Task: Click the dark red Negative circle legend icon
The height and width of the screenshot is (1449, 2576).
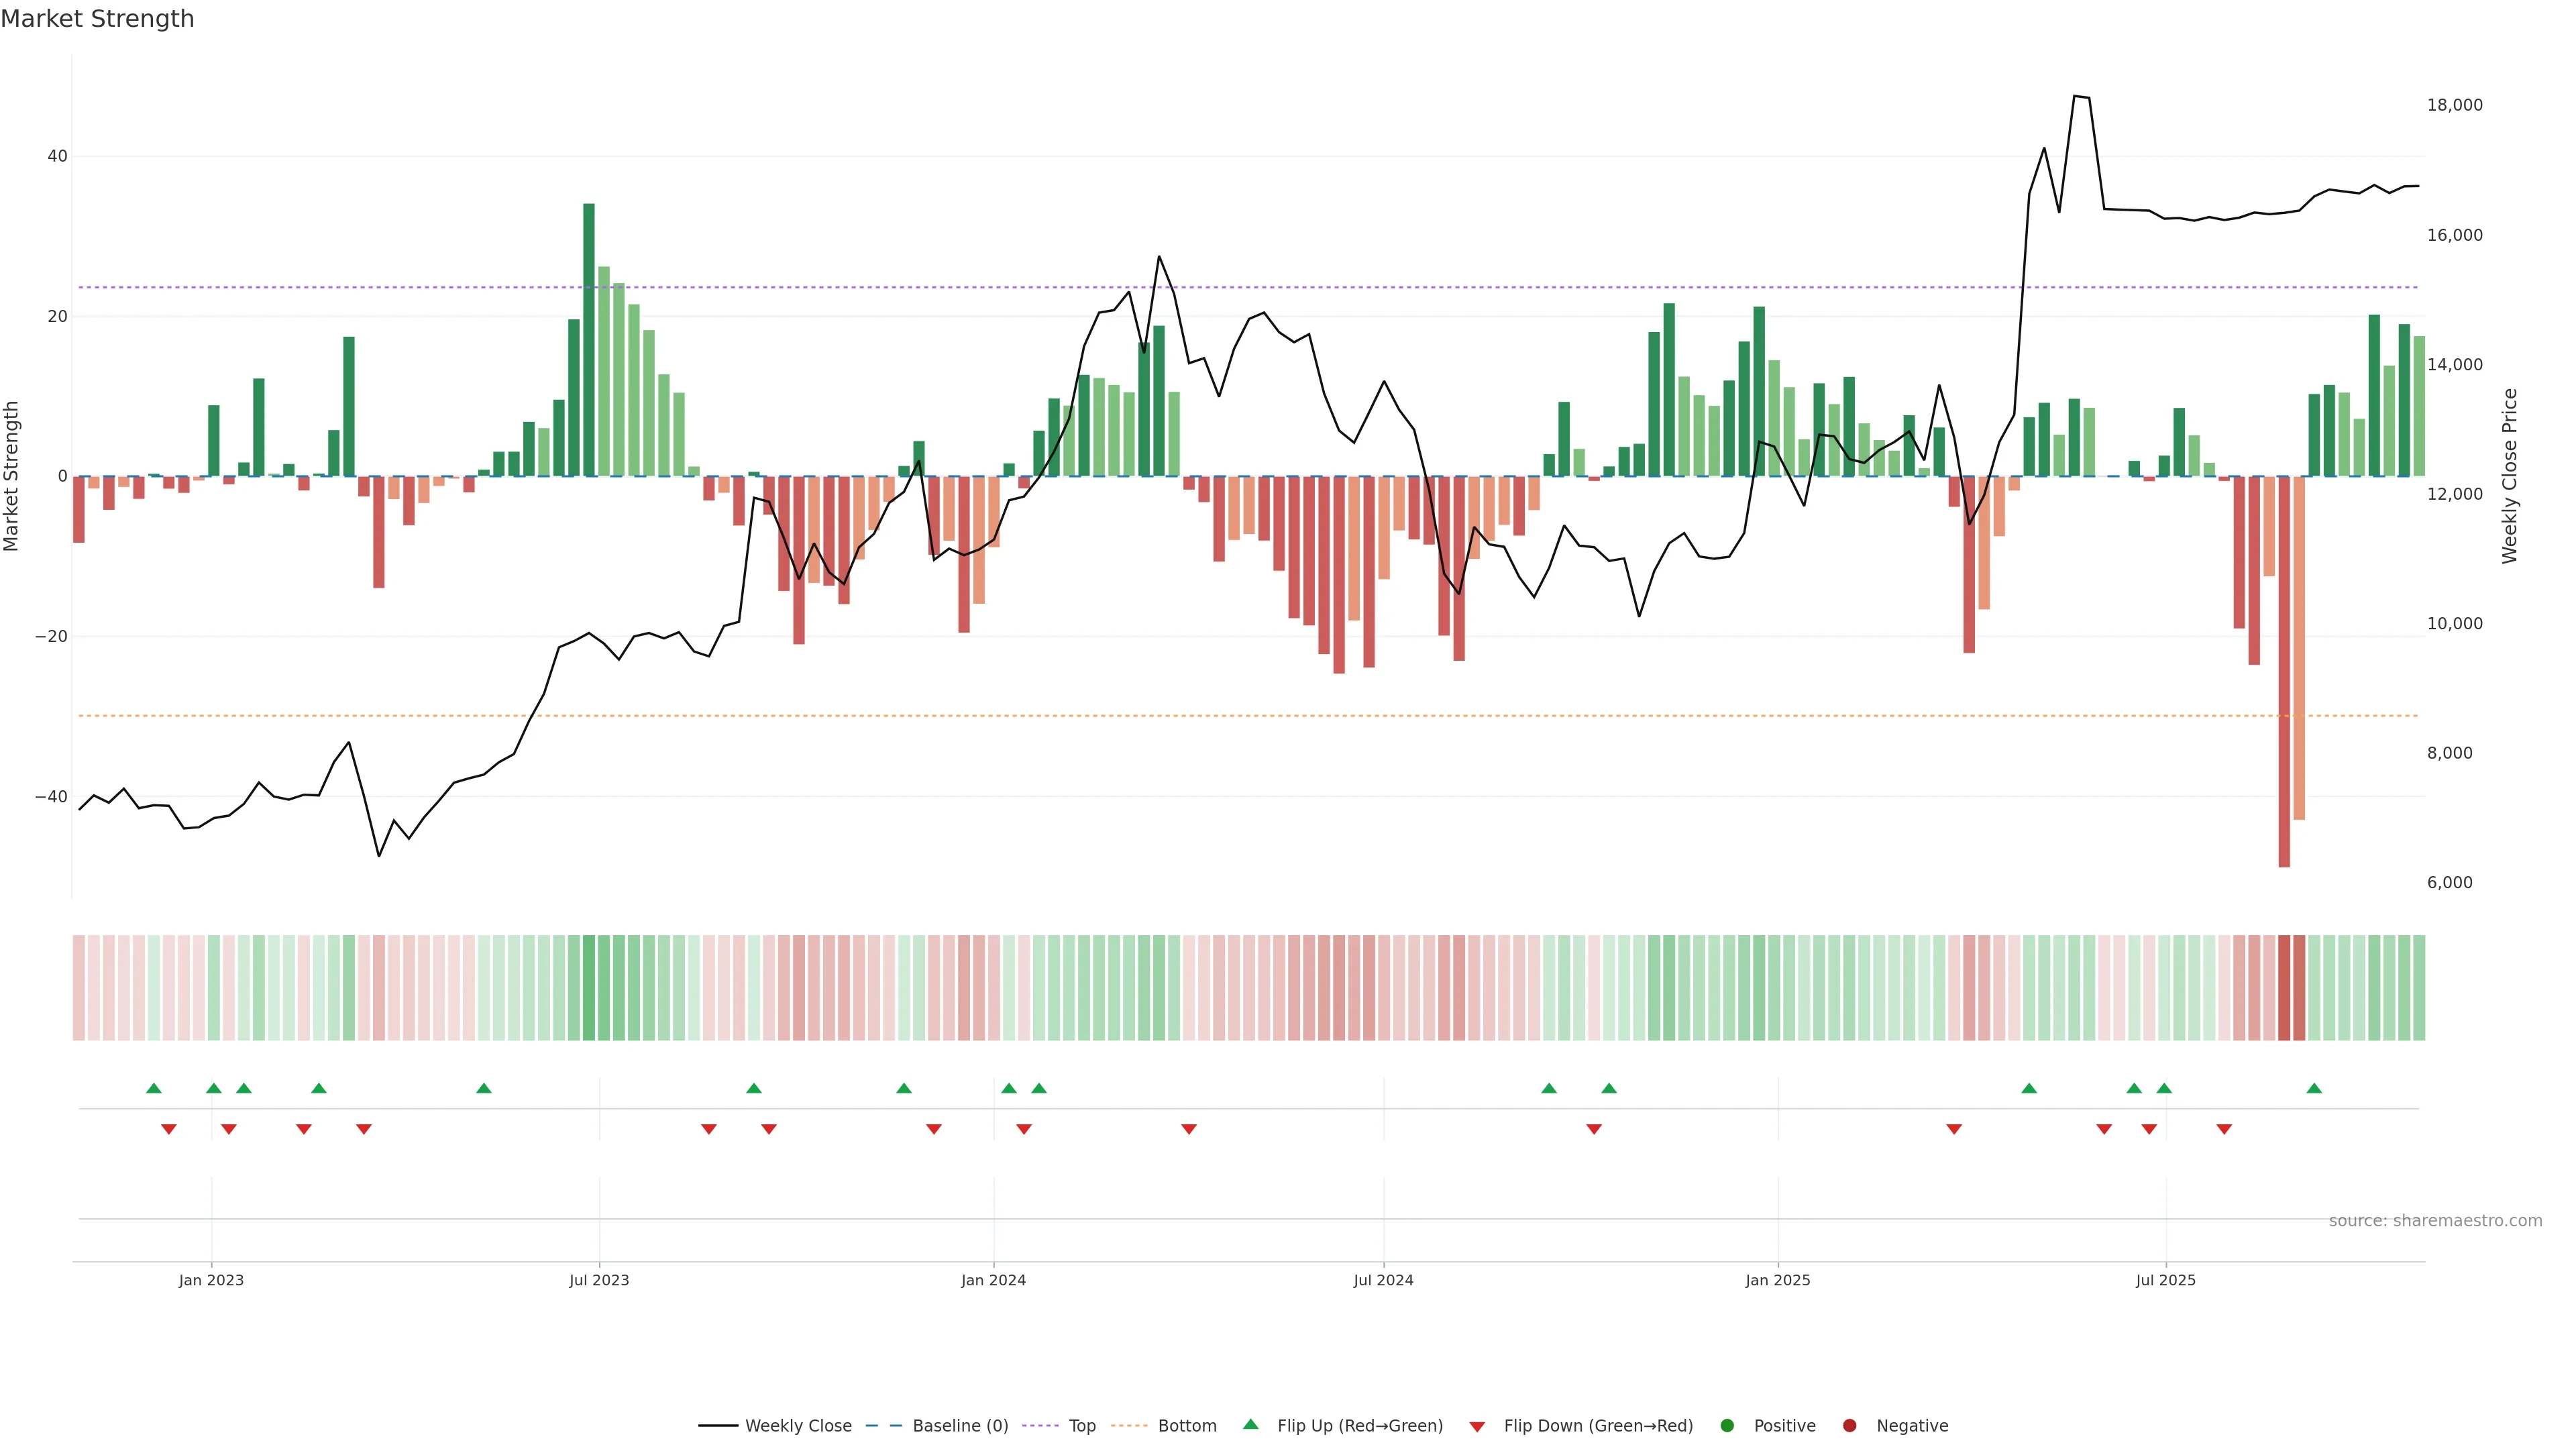Action: pos(1849,1426)
